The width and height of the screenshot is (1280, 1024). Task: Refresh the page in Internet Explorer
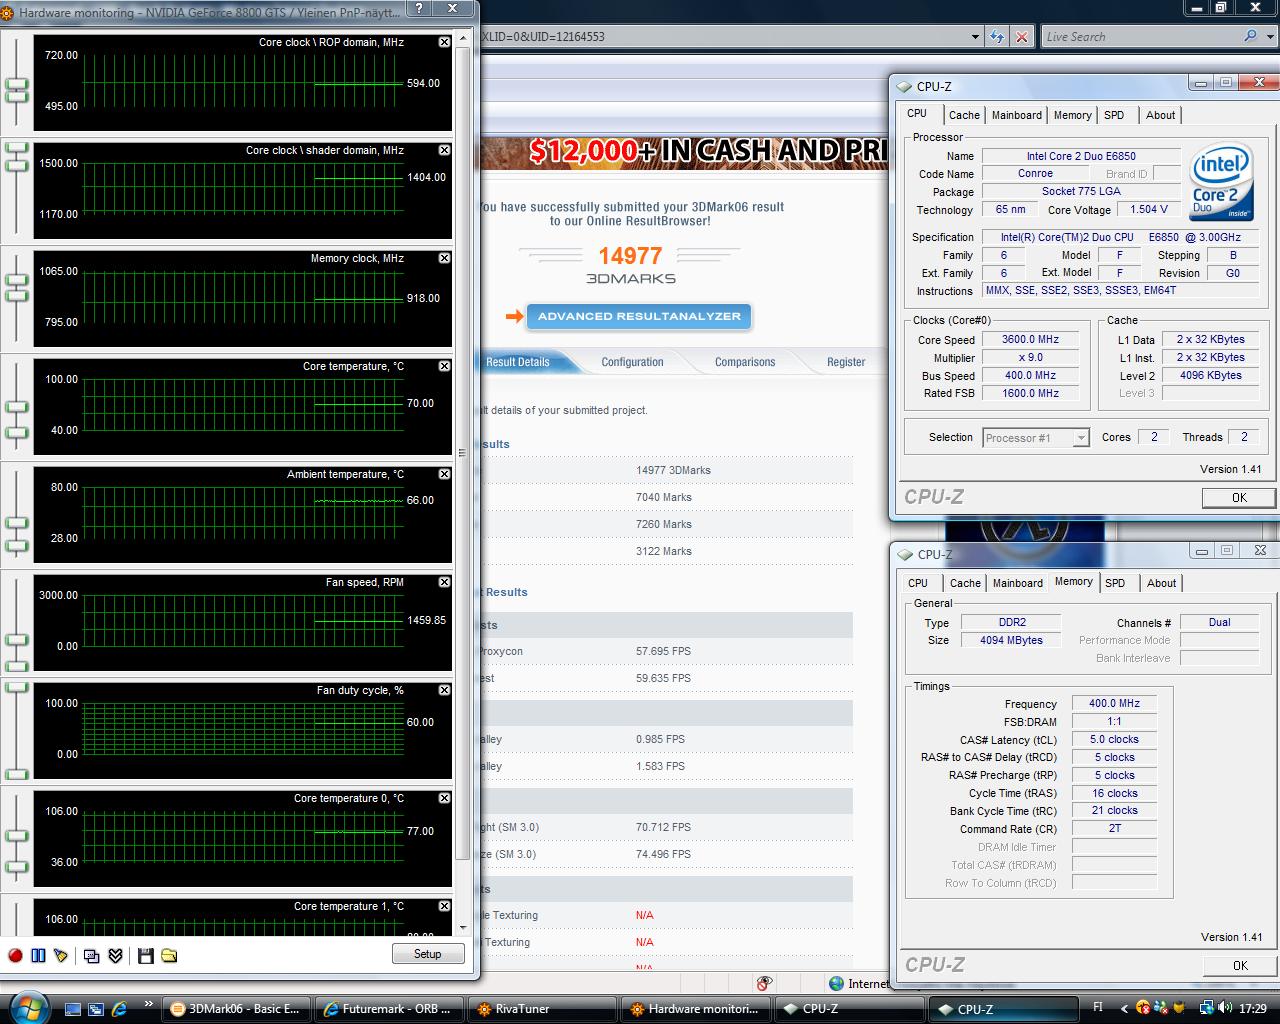997,37
